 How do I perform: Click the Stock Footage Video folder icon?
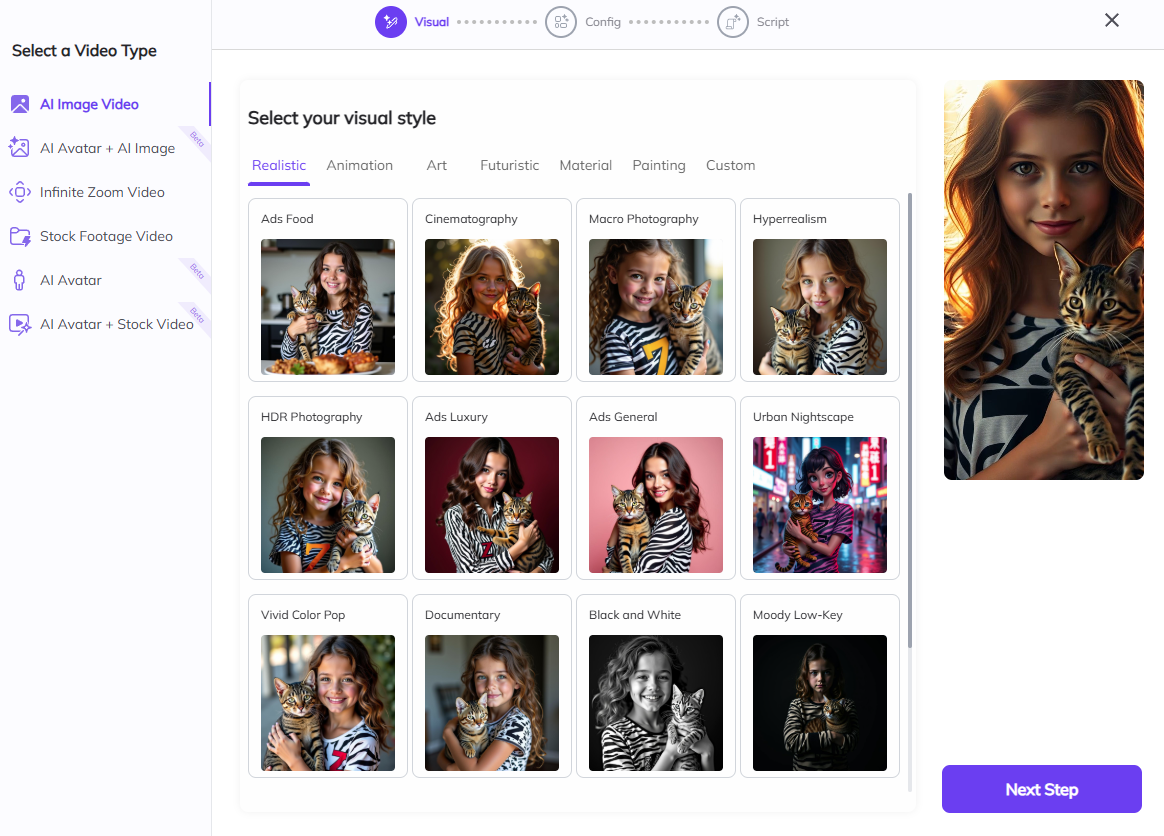(x=19, y=237)
